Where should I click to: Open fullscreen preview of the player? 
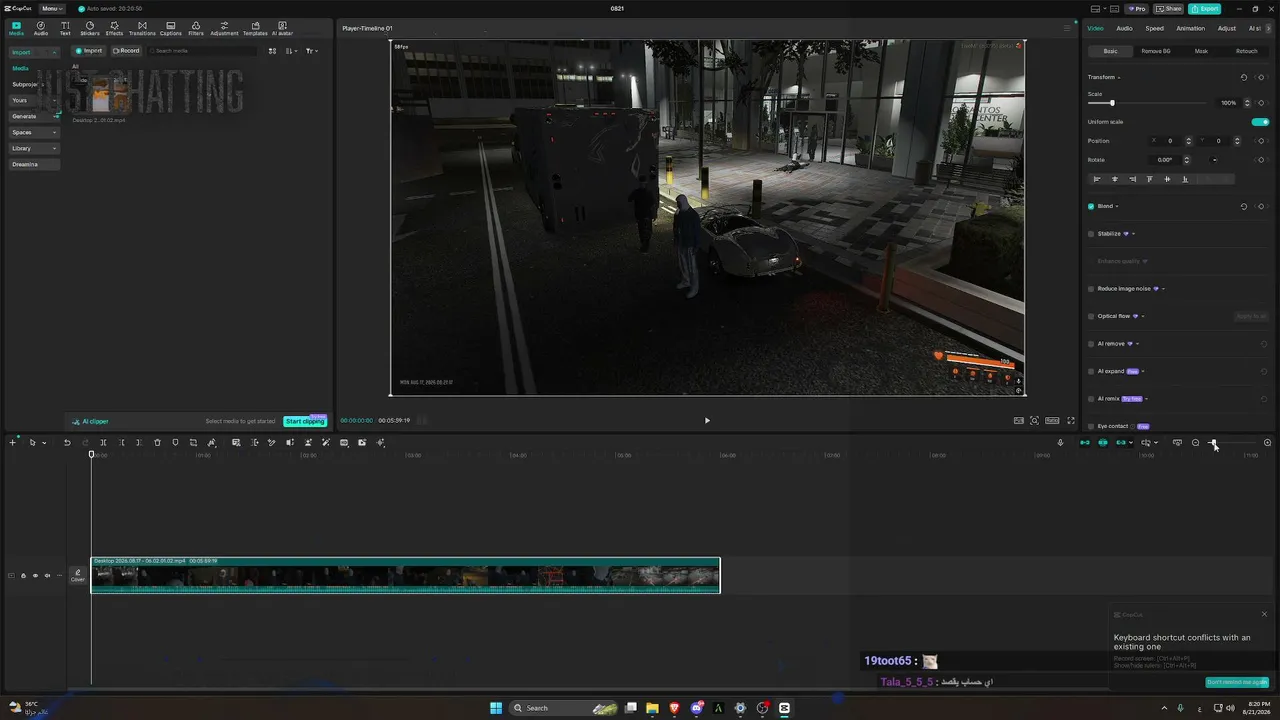coord(1071,421)
